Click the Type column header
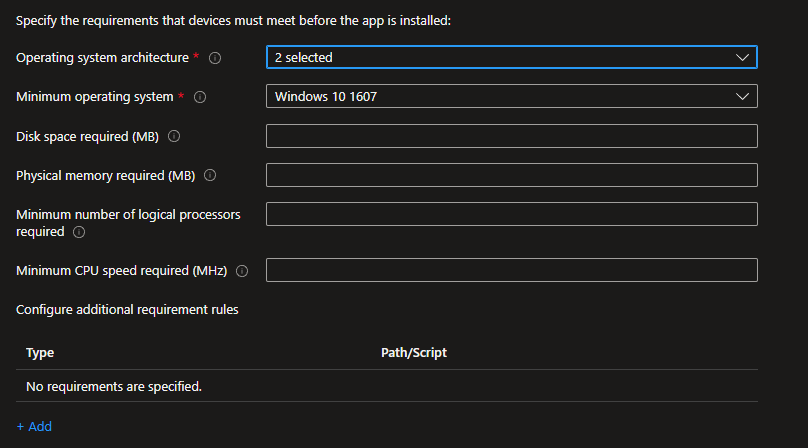 coord(40,353)
